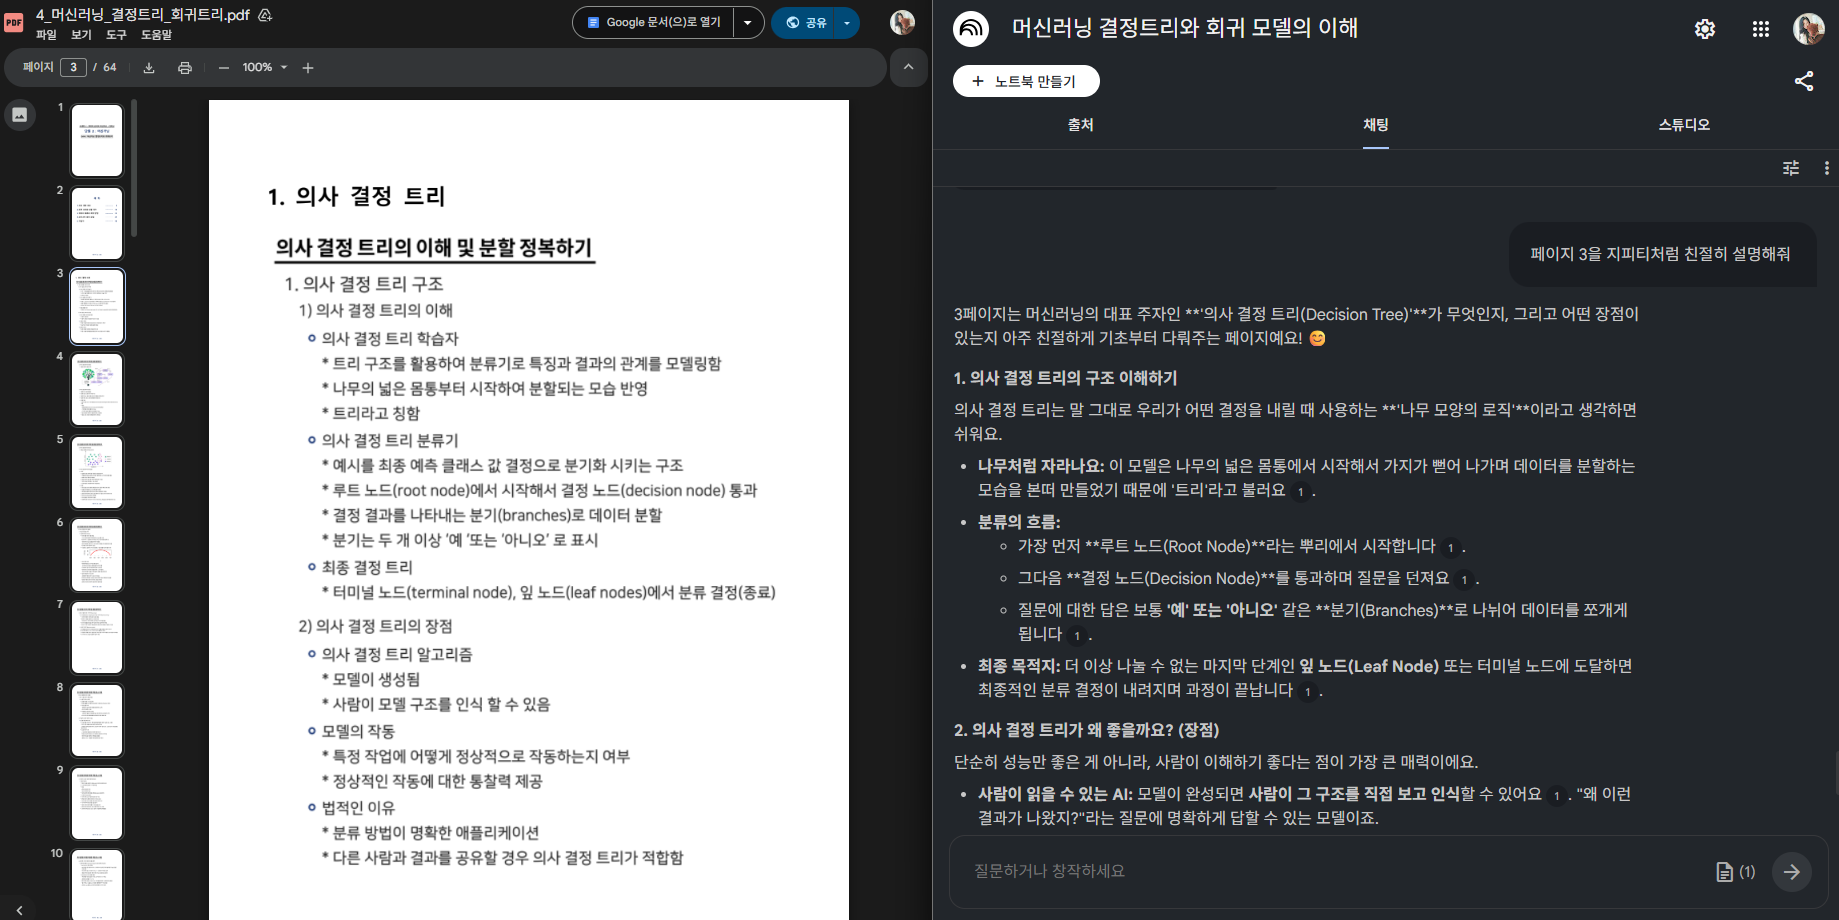Viewport: 1839px width, 920px height.
Task: Open chat more options three-dot menu
Action: 1827,168
